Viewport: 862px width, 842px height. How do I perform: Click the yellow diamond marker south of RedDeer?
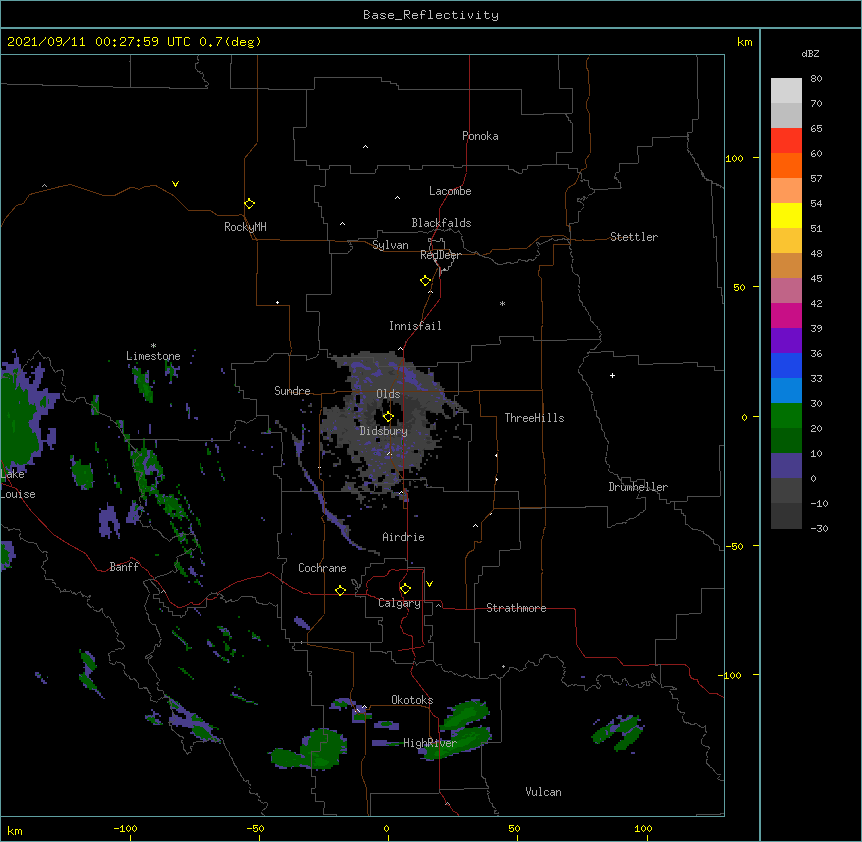point(425,281)
